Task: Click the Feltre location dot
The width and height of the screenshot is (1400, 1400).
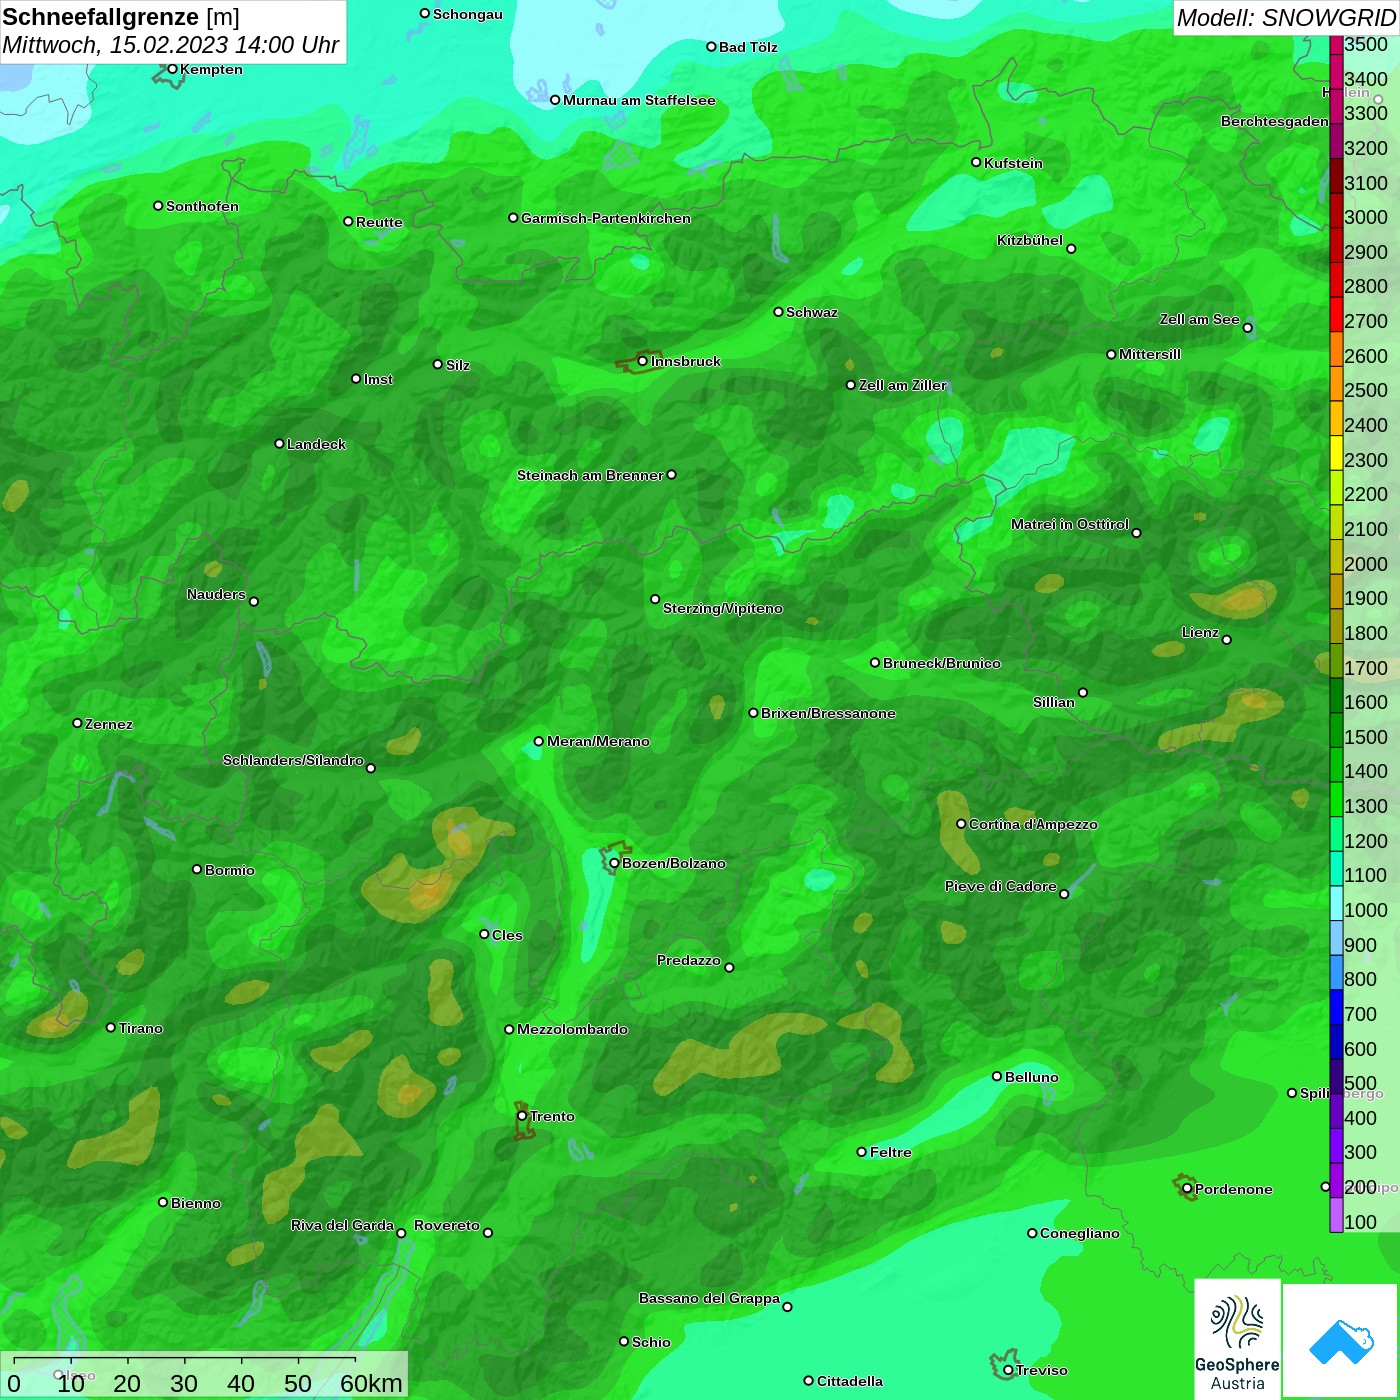Action: point(862,1152)
